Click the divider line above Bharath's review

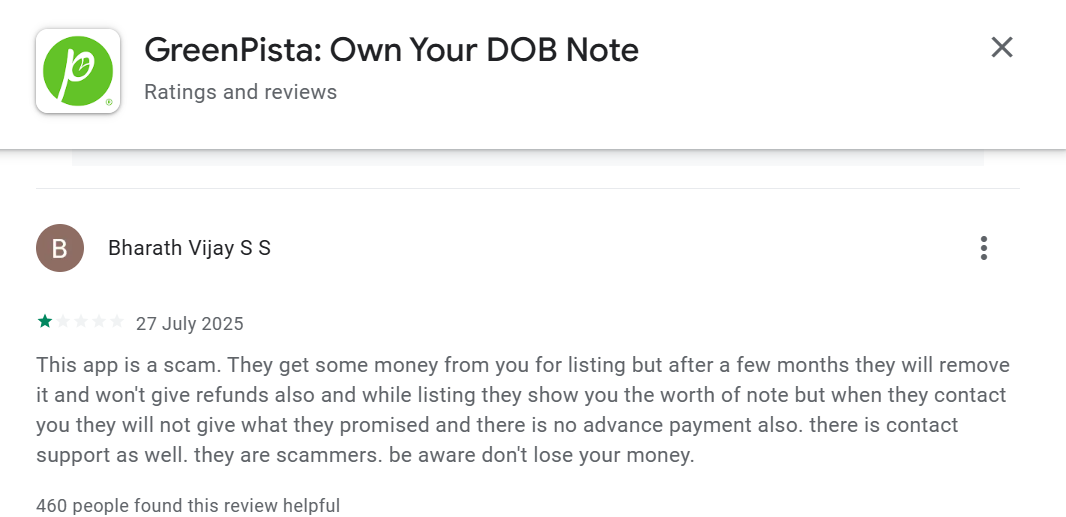click(x=528, y=188)
